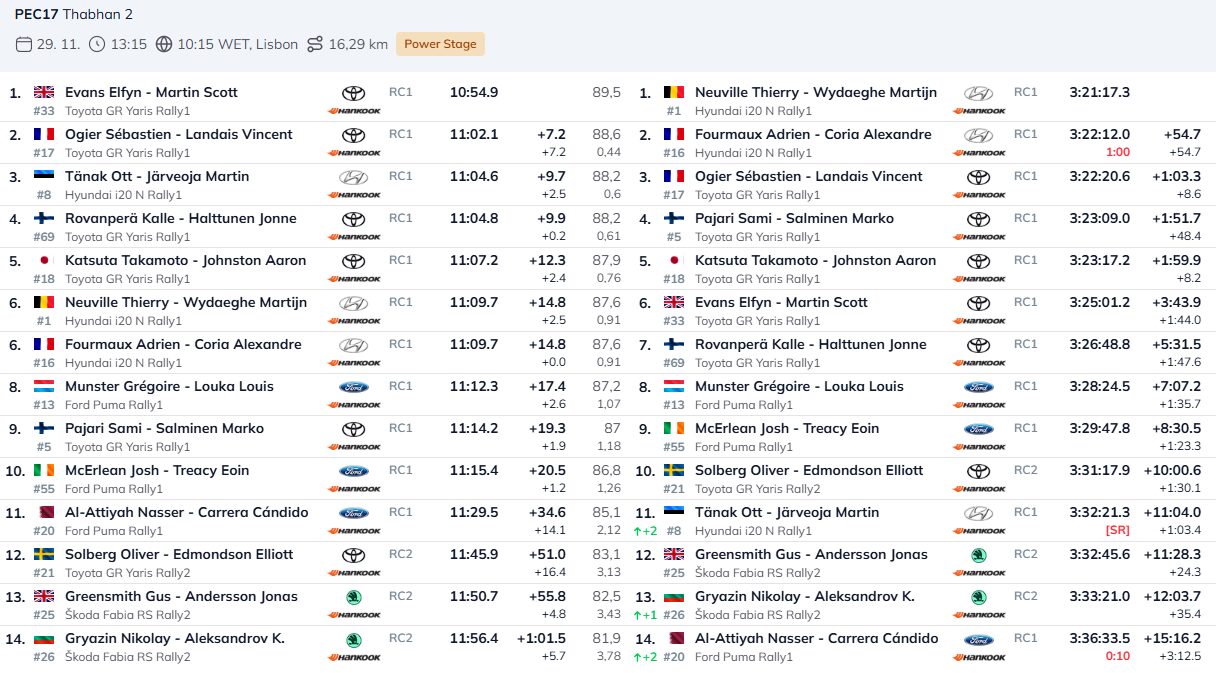Click the route icon beside 16,29 km
The width and height of the screenshot is (1216, 673).
tap(315, 44)
